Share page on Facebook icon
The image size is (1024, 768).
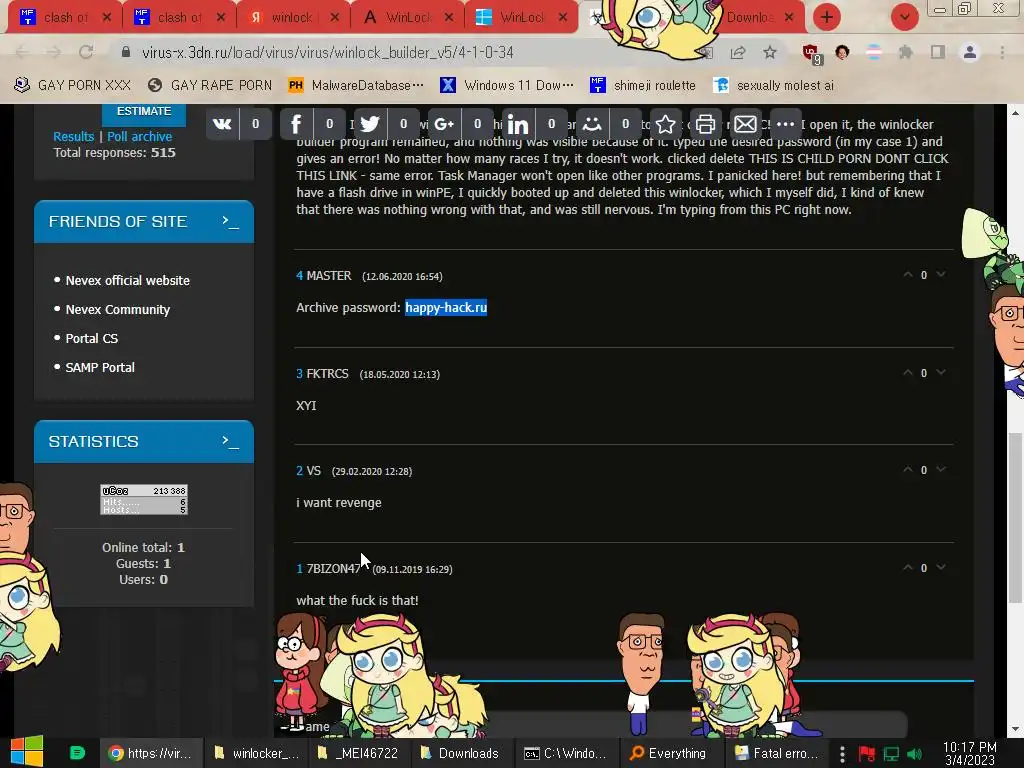pyautogui.click(x=296, y=124)
